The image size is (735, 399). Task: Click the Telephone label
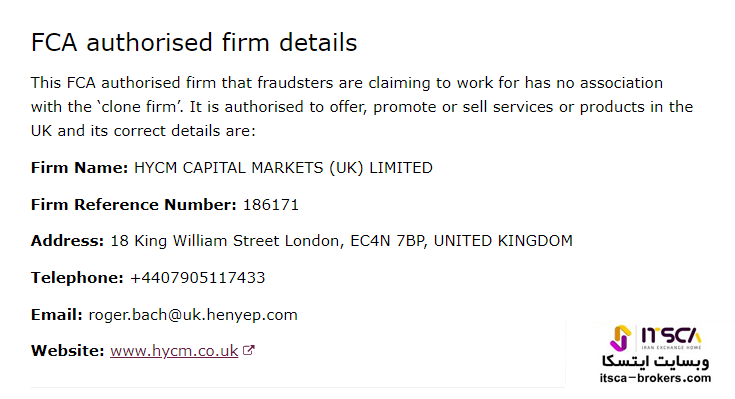pyautogui.click(x=77, y=278)
